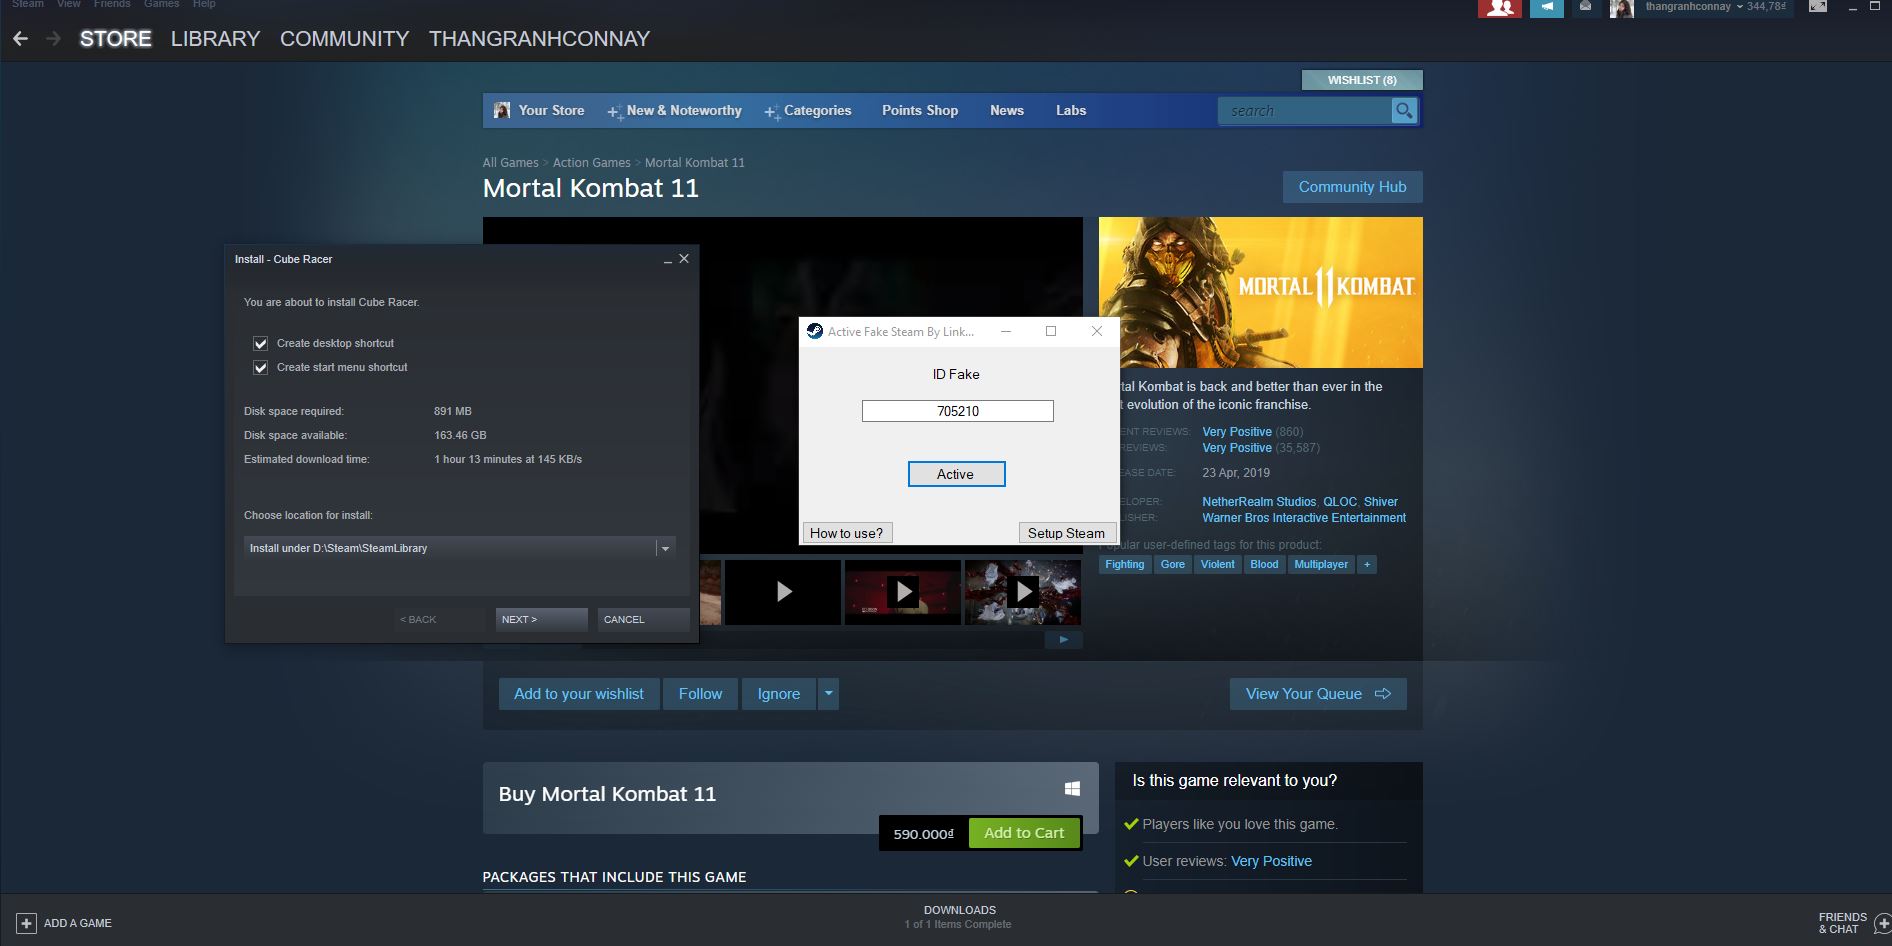Viewport: 1892px width, 946px height.
Task: Click the plus icon for Add a Game
Action: click(x=27, y=923)
